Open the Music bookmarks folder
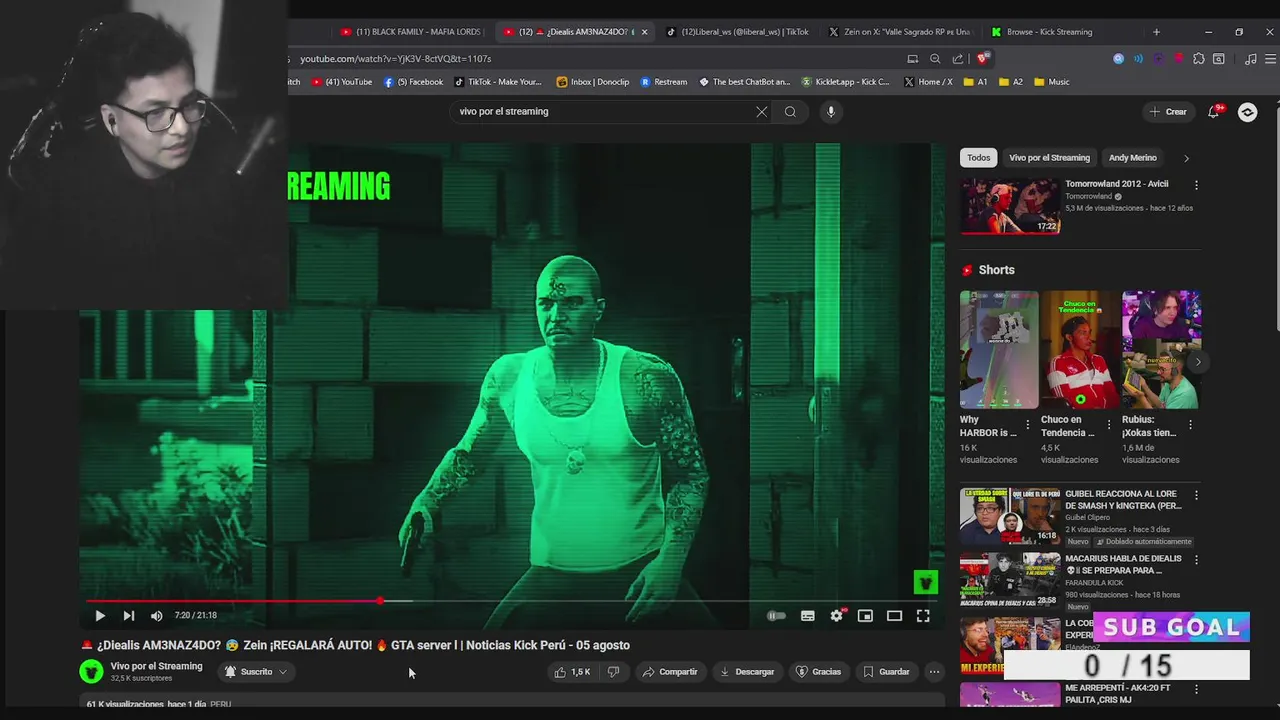The height and width of the screenshot is (720, 1280). [1052, 82]
